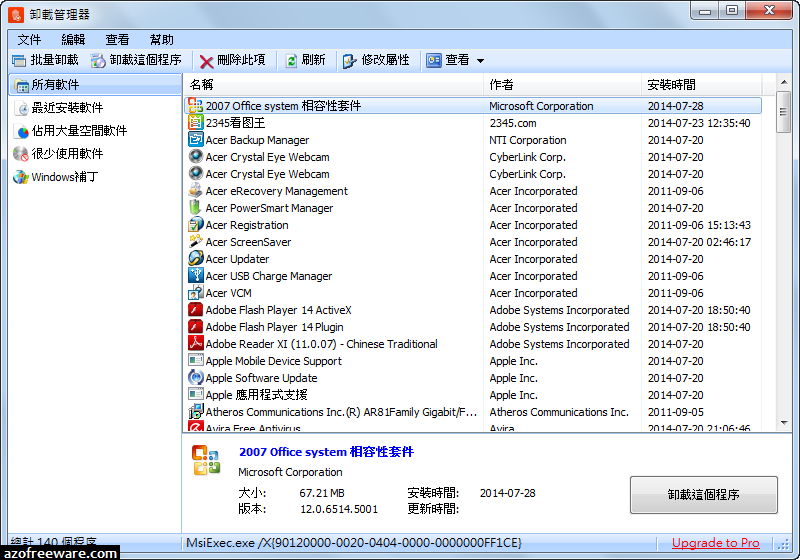Click the red X 刪除此項 icon
The height and width of the screenshot is (560, 800).
click(x=206, y=62)
